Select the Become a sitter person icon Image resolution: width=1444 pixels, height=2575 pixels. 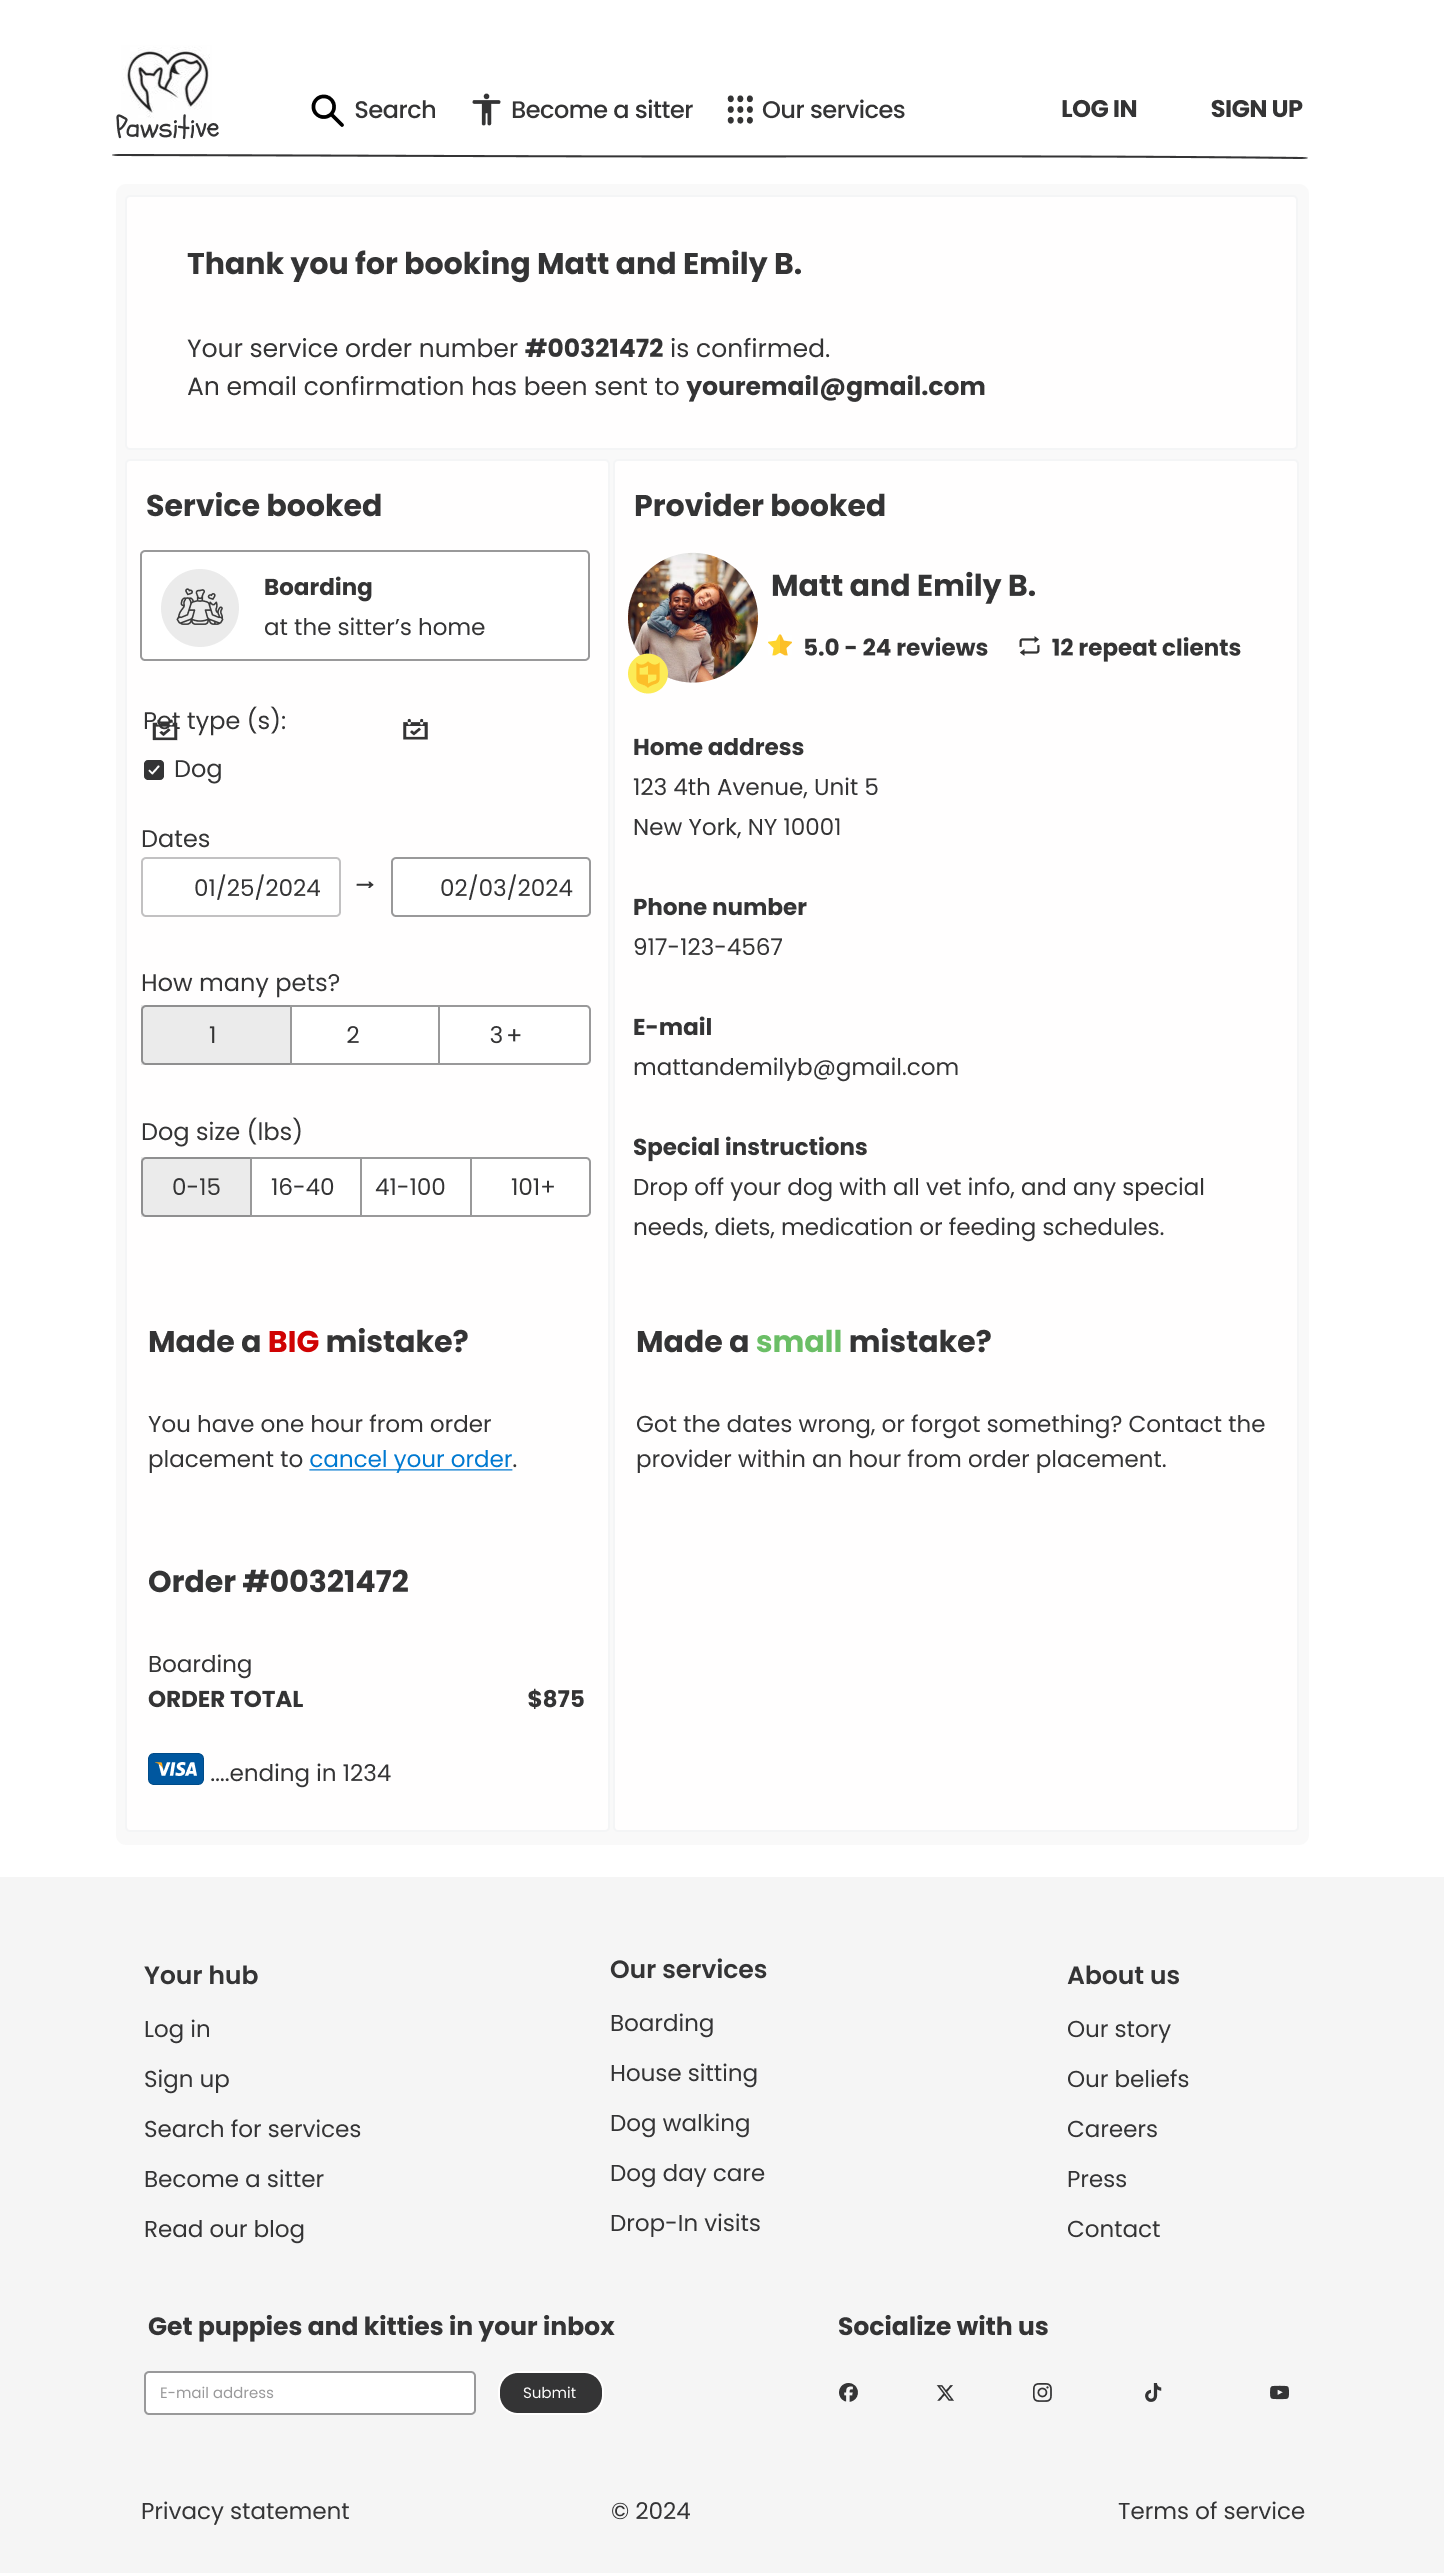click(487, 109)
